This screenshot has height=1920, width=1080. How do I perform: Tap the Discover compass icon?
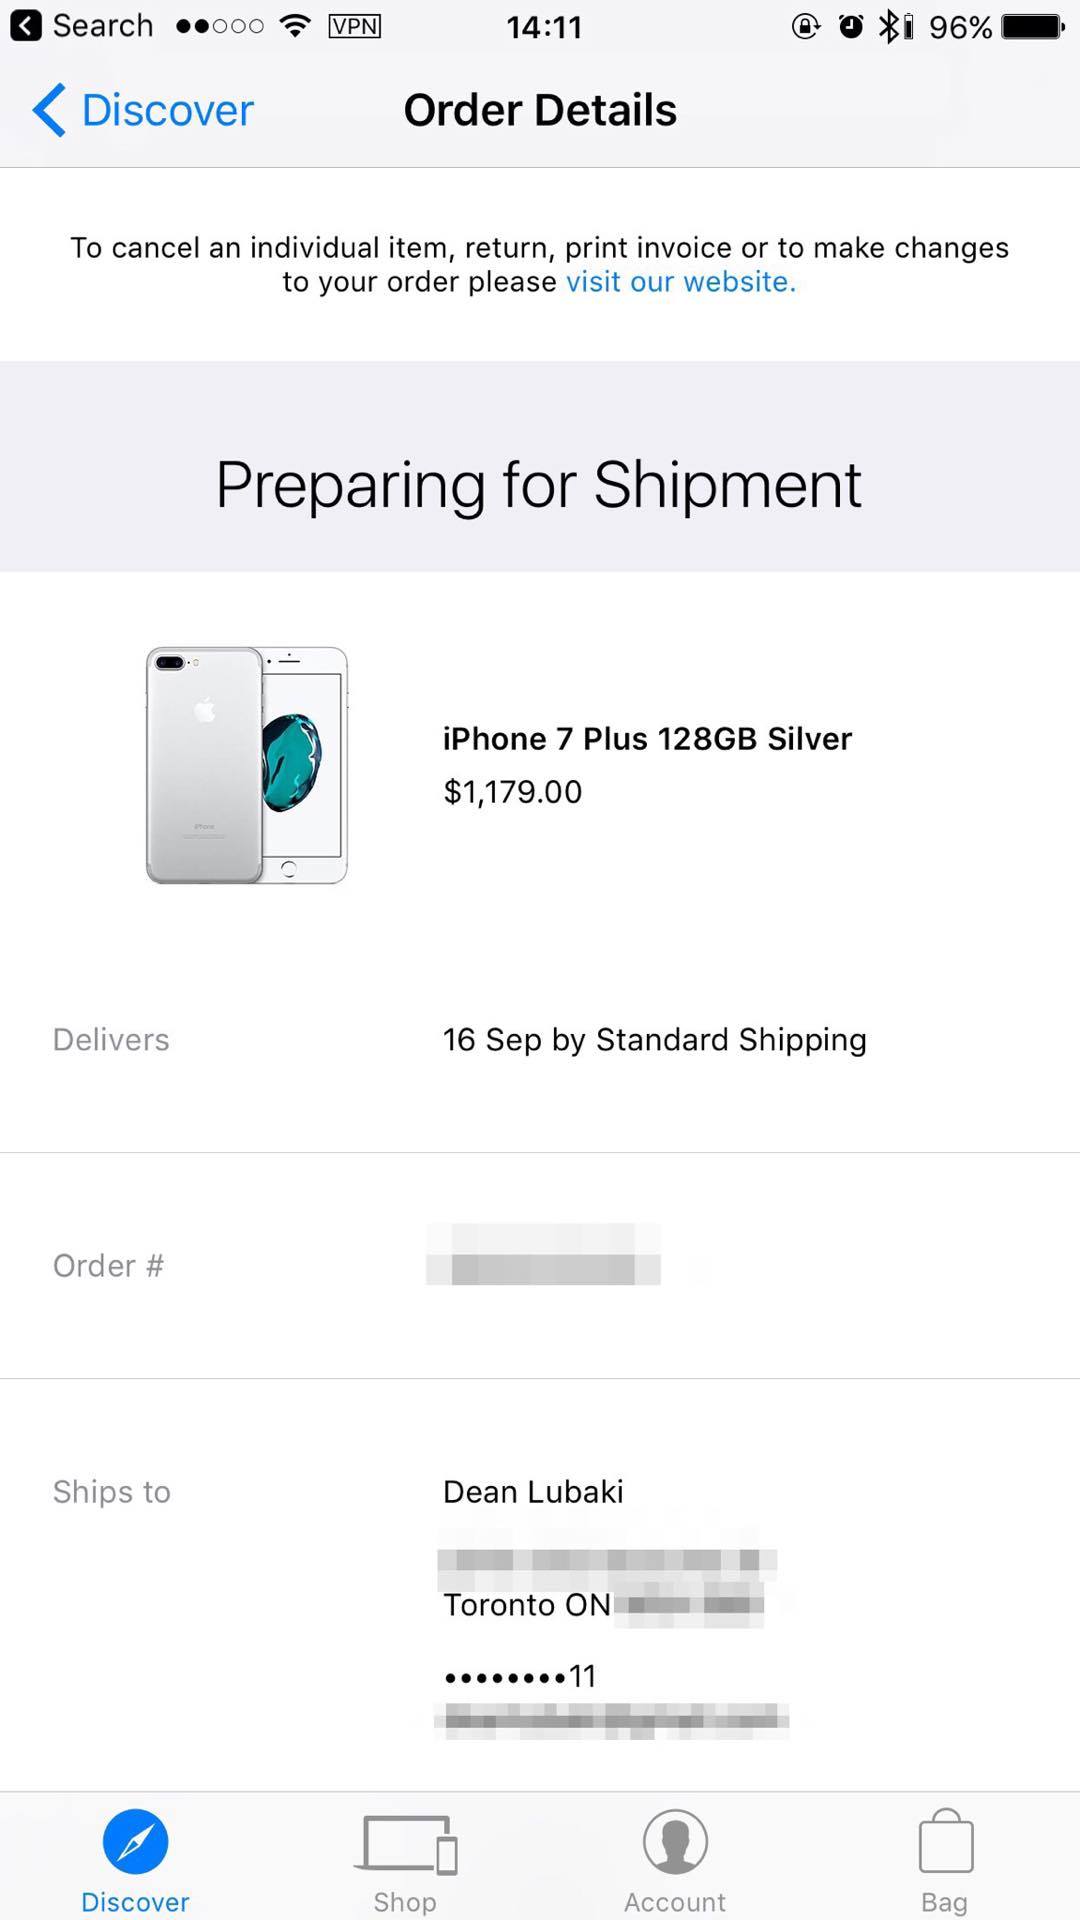coord(135,1841)
